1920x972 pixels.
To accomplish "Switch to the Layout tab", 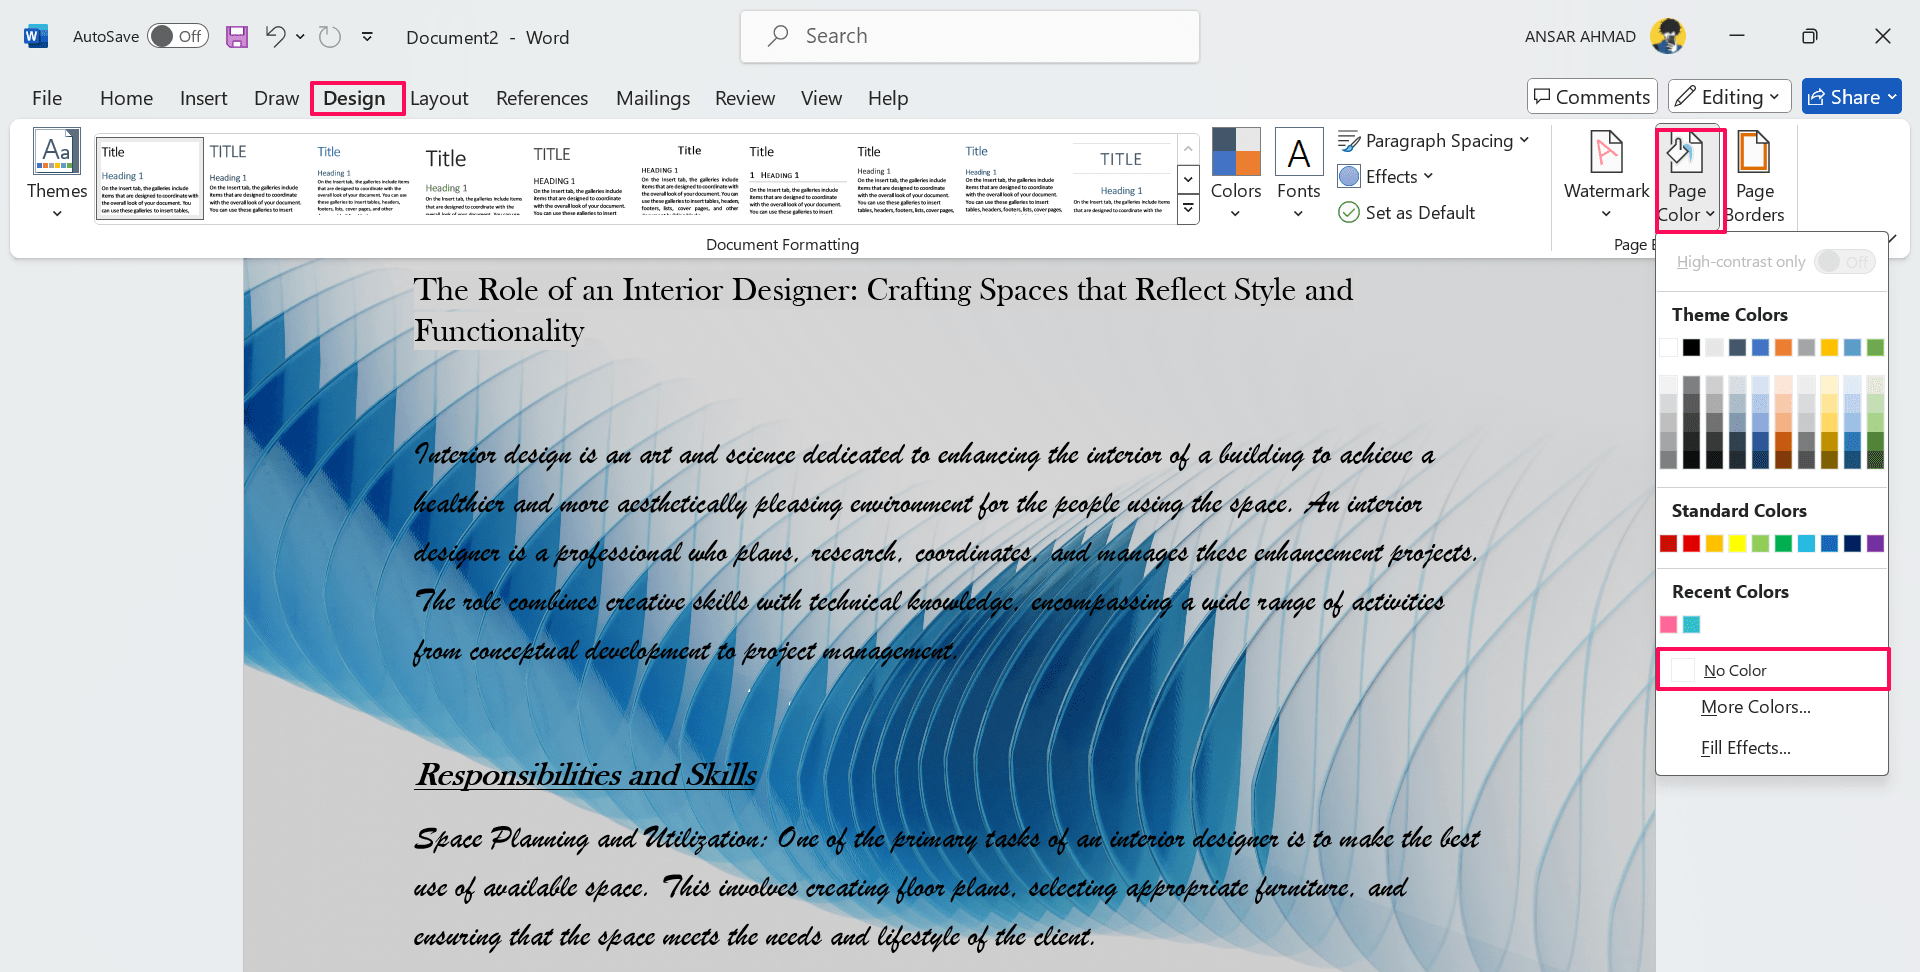I will tap(439, 98).
